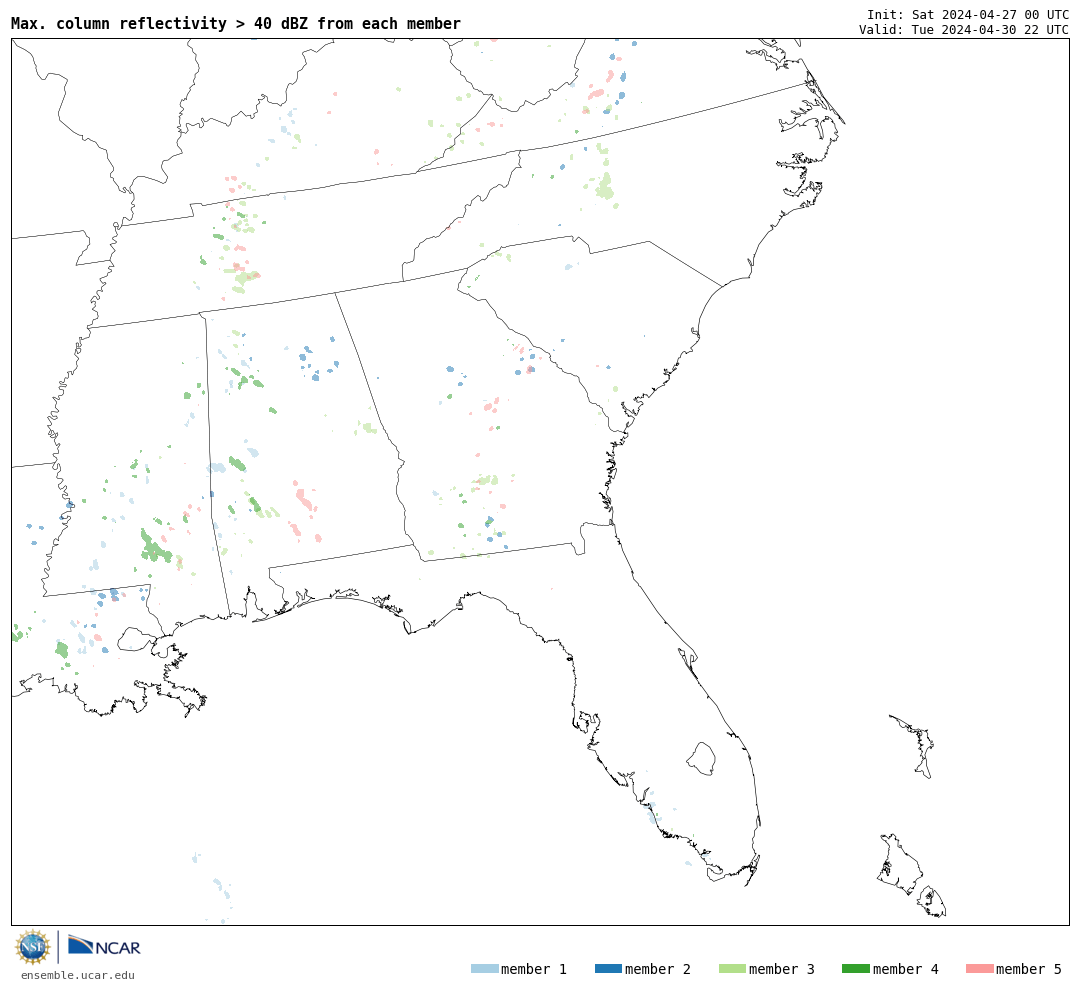Click the 'member 2' legend label
The width and height of the screenshot is (1080, 988).
658,969
